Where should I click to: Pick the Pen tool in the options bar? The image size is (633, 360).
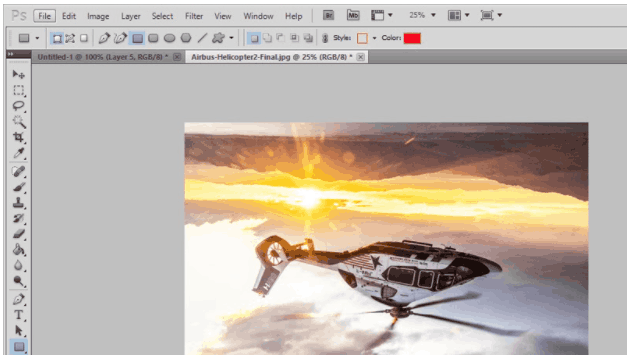(104, 38)
